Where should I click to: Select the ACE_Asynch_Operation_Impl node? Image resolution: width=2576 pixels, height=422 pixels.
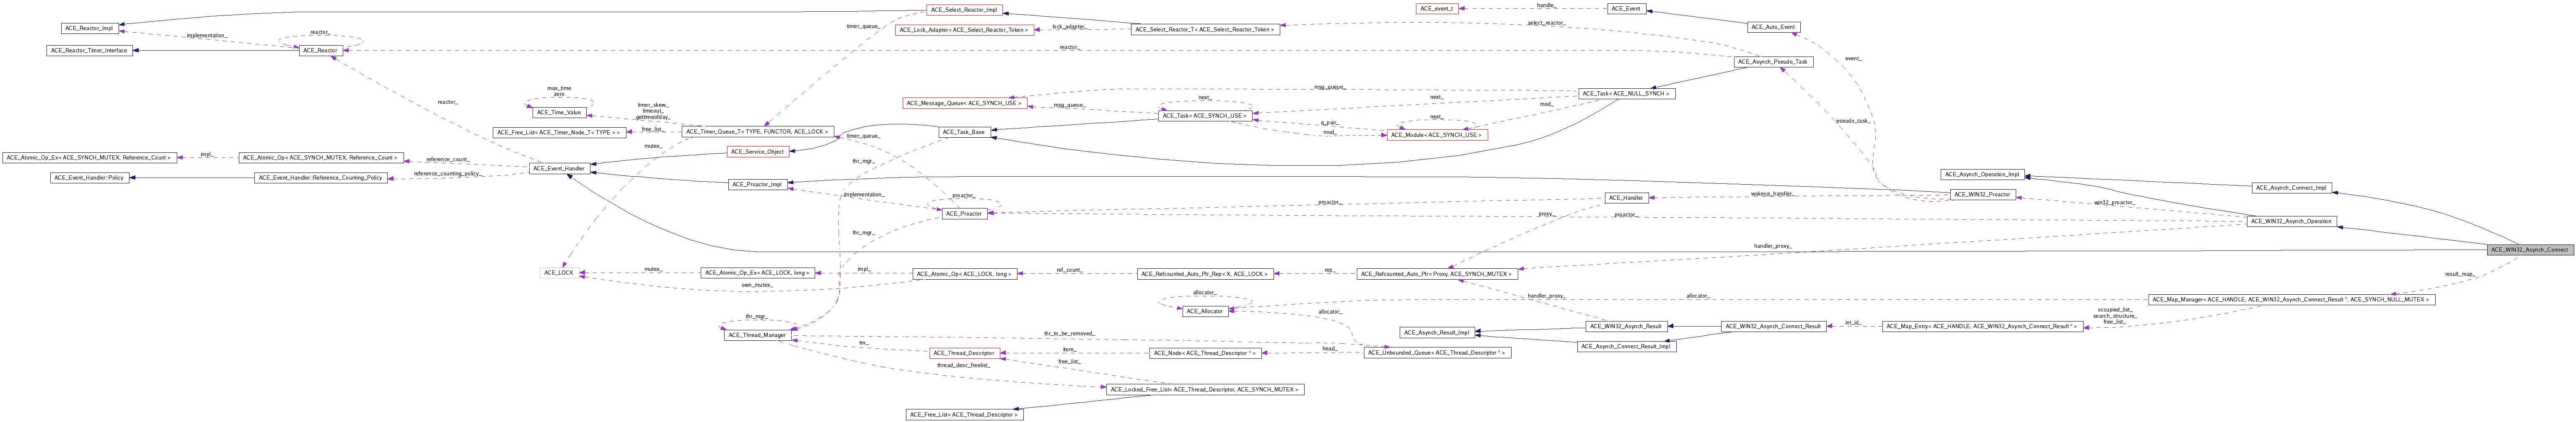pyautogui.click(x=1982, y=174)
